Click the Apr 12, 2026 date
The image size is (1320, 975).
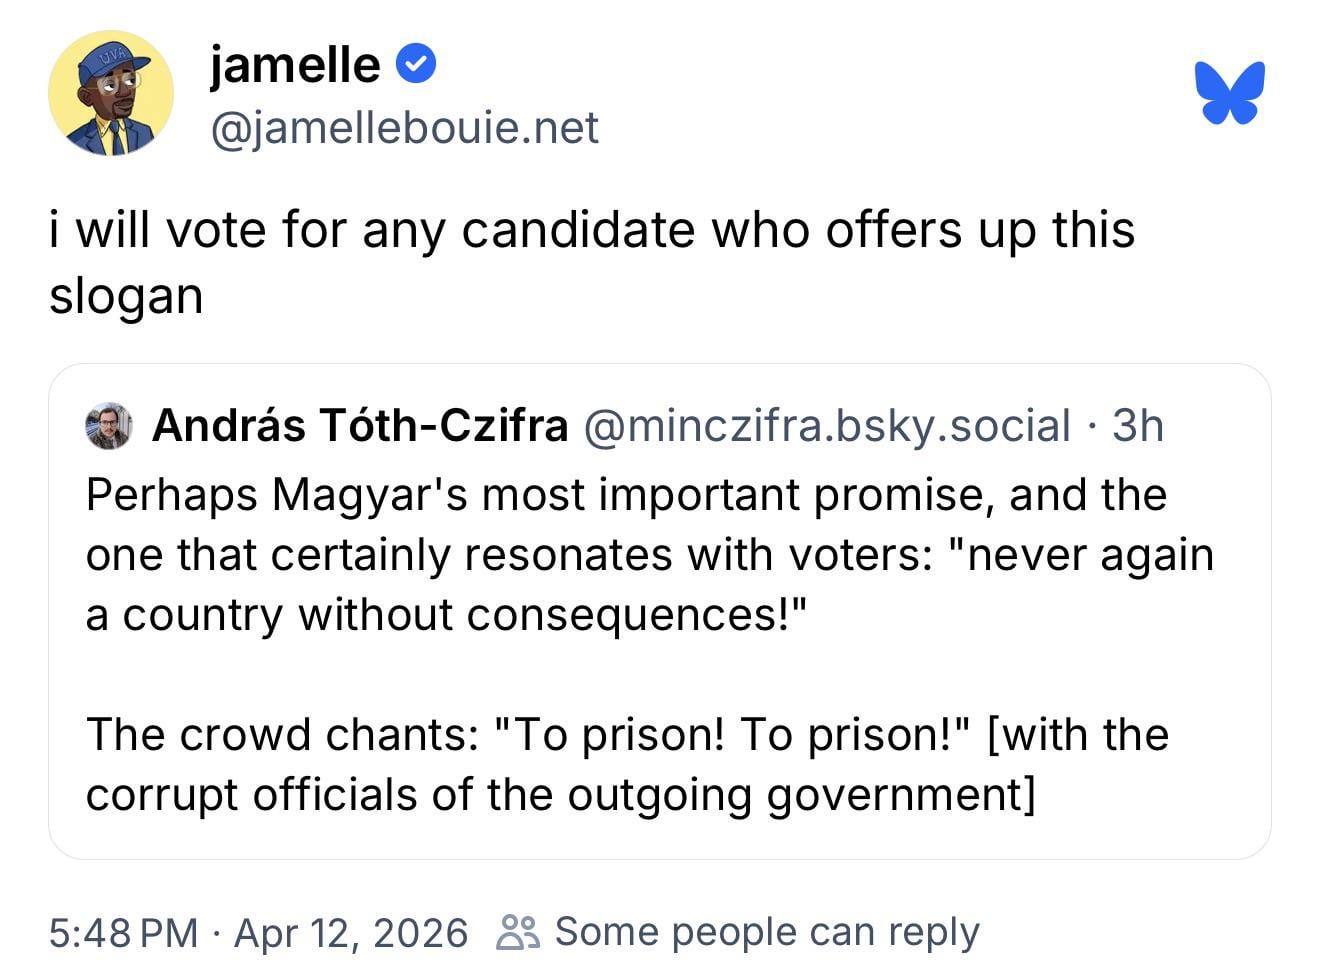click(x=350, y=933)
